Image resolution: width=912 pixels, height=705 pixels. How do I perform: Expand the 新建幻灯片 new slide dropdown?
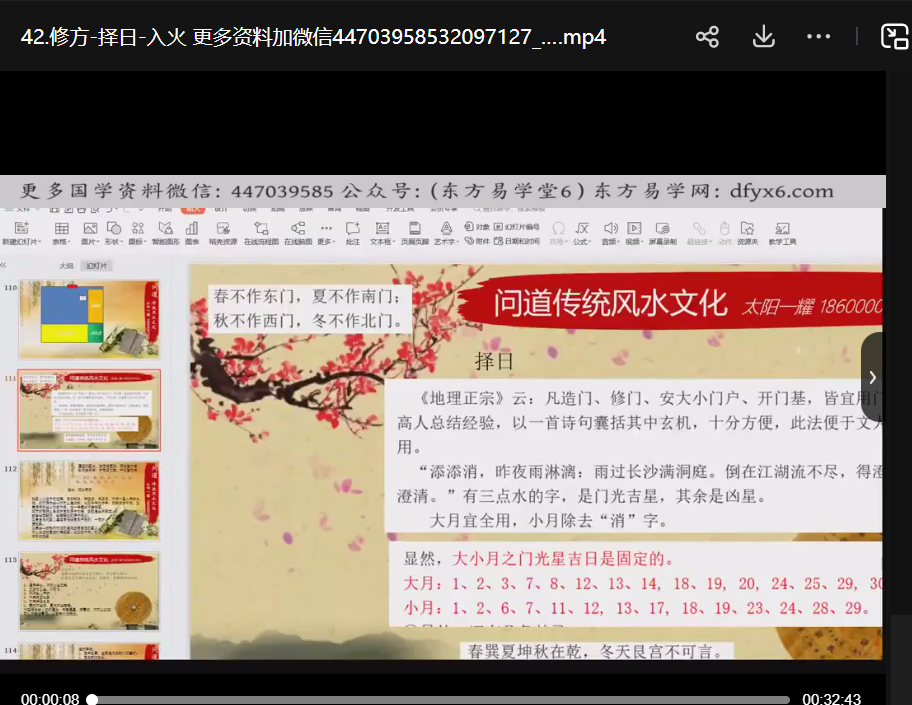click(21, 242)
